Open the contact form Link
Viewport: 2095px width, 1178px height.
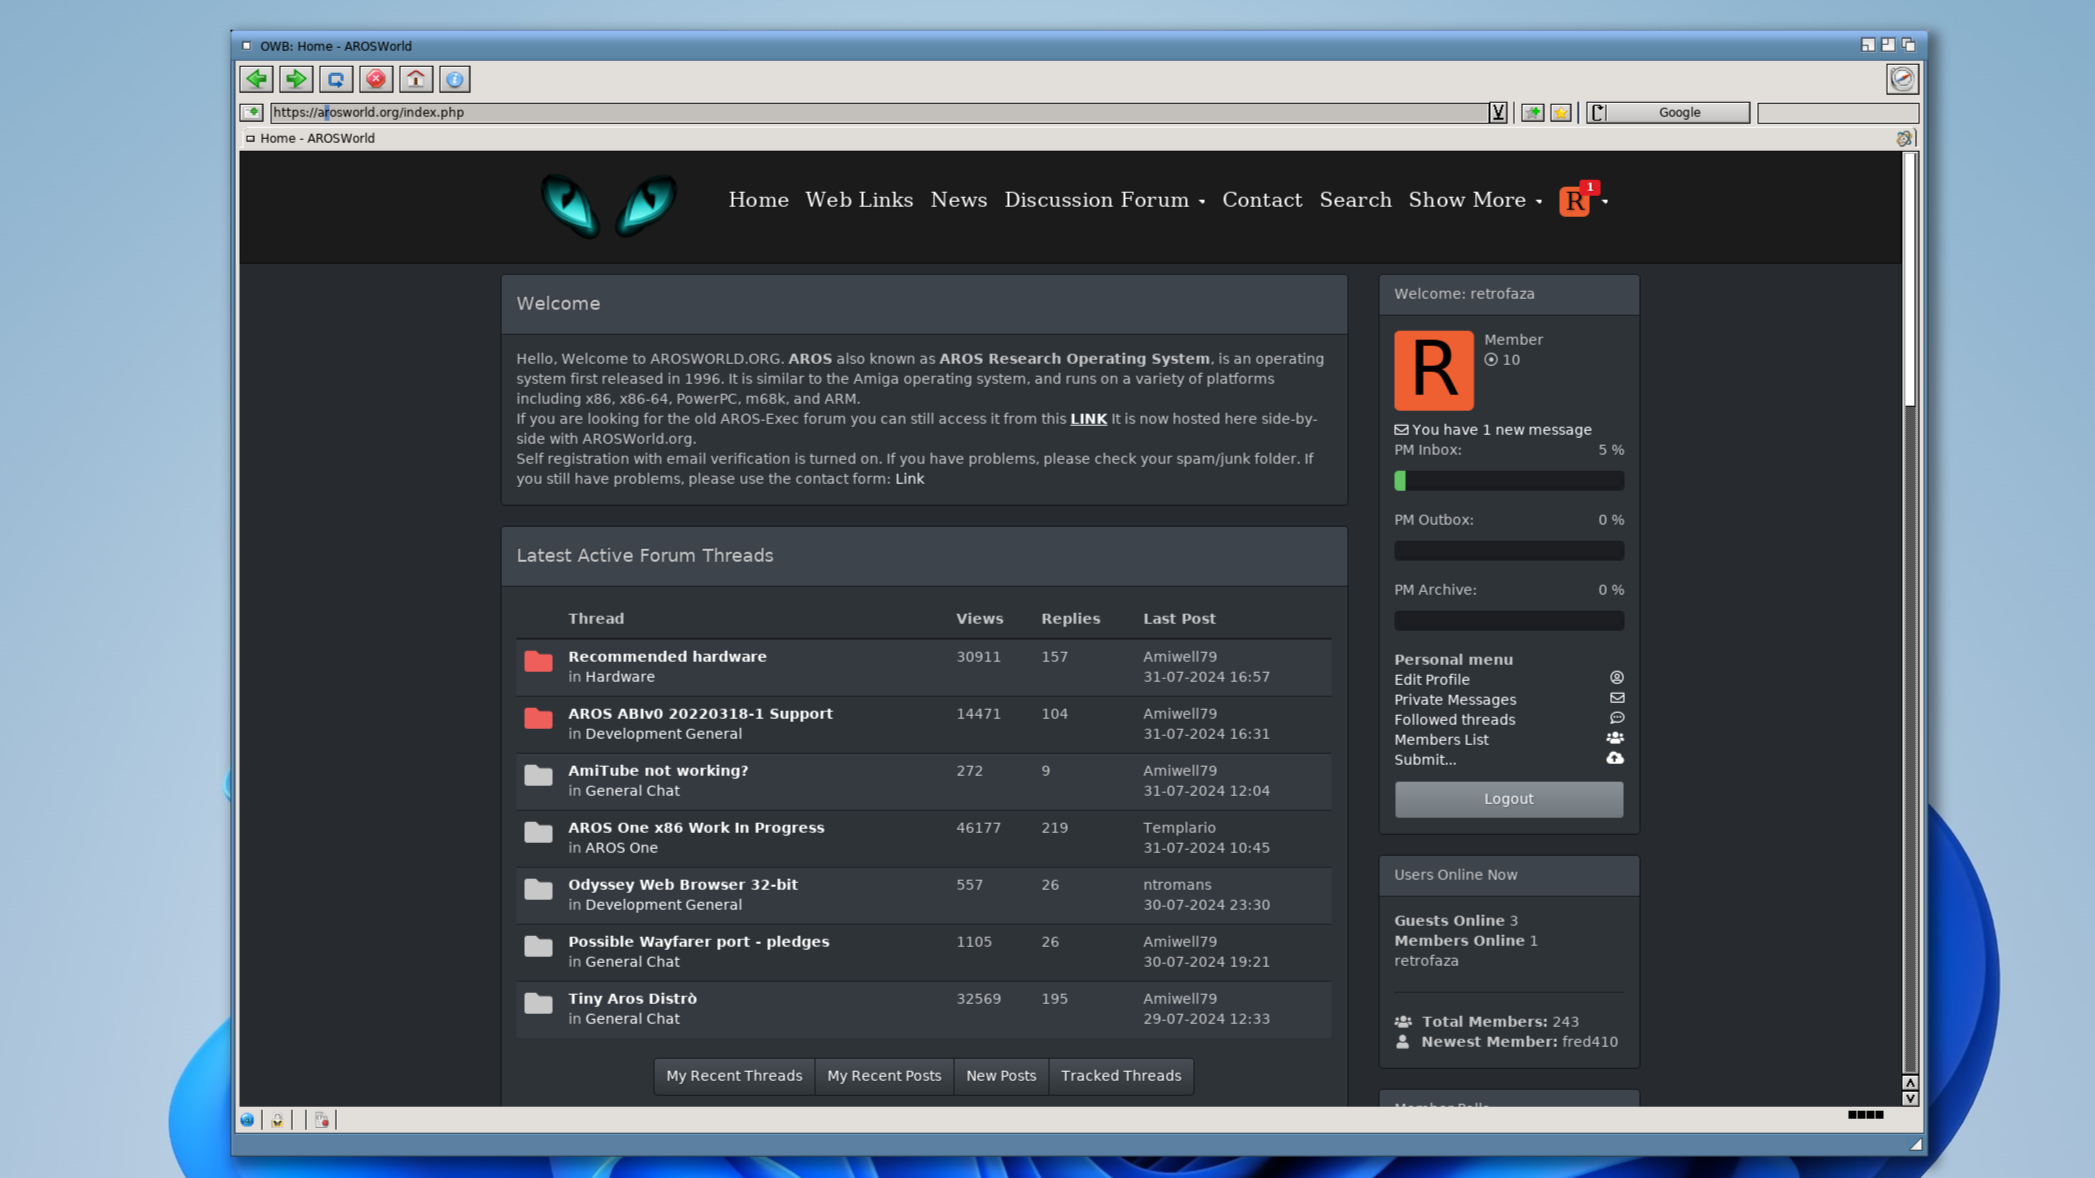point(909,478)
